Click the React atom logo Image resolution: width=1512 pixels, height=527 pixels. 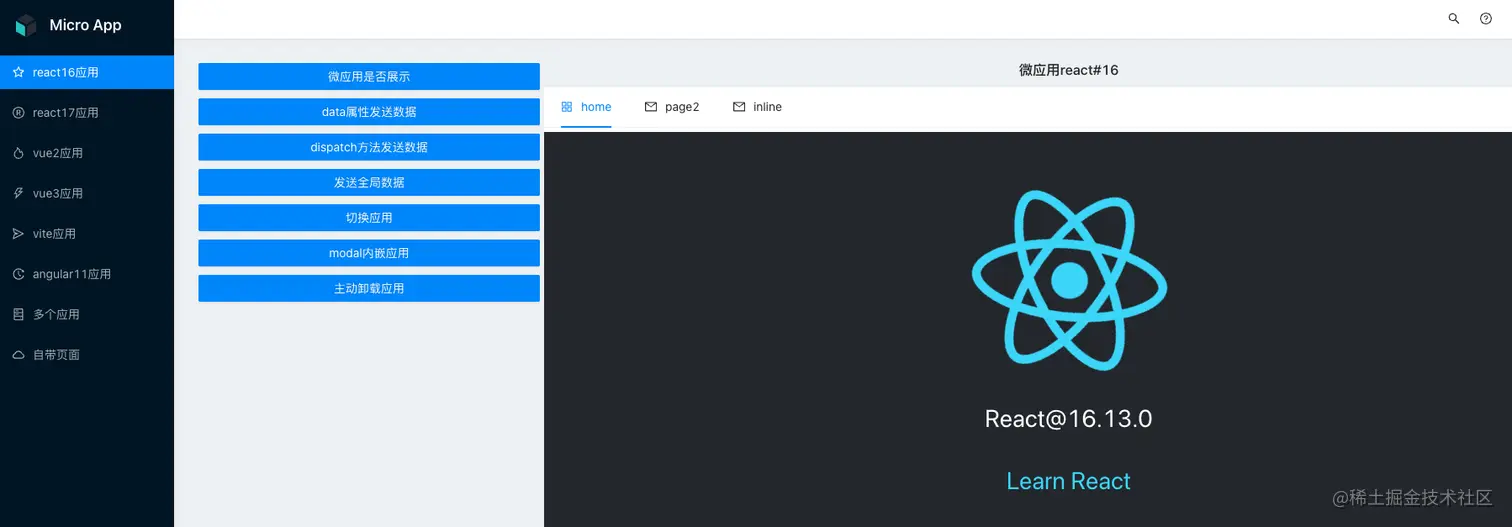[x=1069, y=279]
